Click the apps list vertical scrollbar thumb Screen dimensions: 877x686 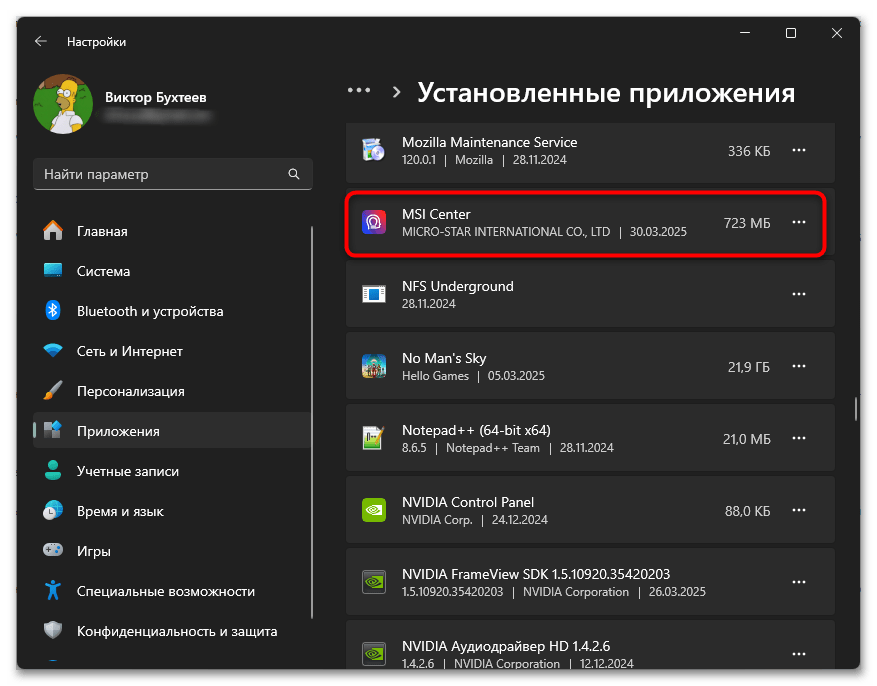point(856,409)
